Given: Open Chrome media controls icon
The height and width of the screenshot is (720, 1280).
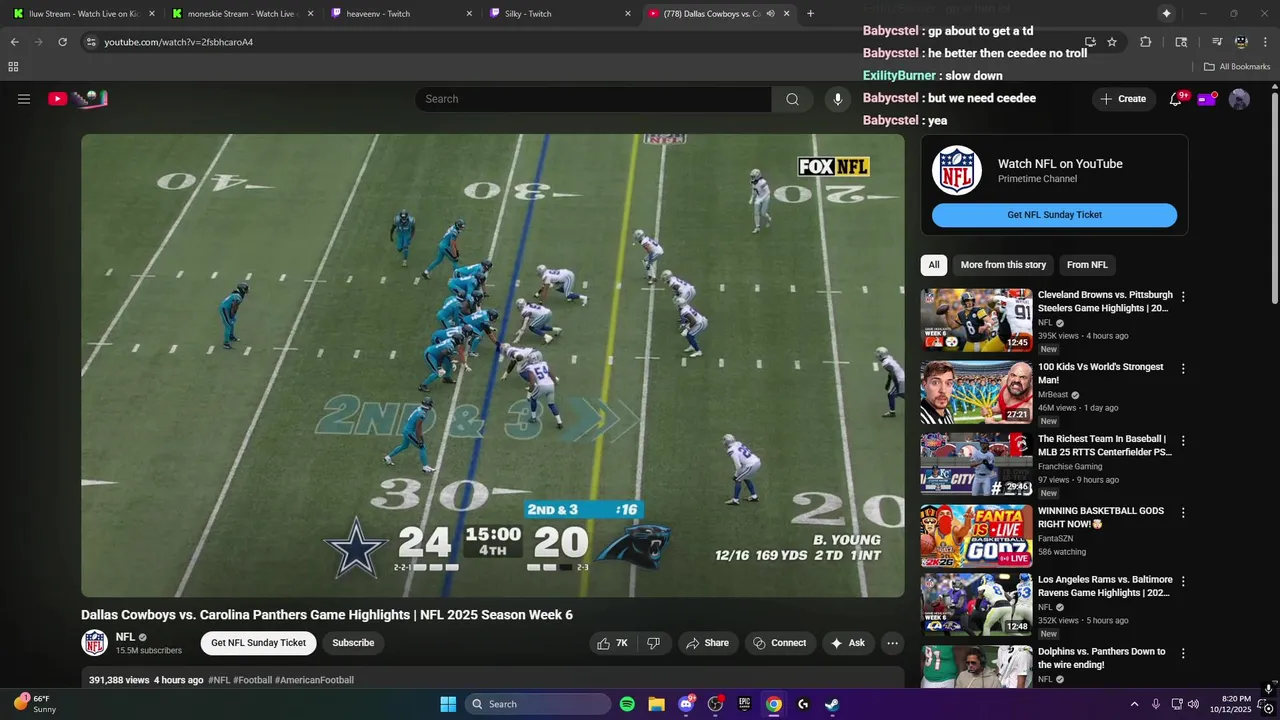Looking at the screenshot, I should click(x=1217, y=42).
